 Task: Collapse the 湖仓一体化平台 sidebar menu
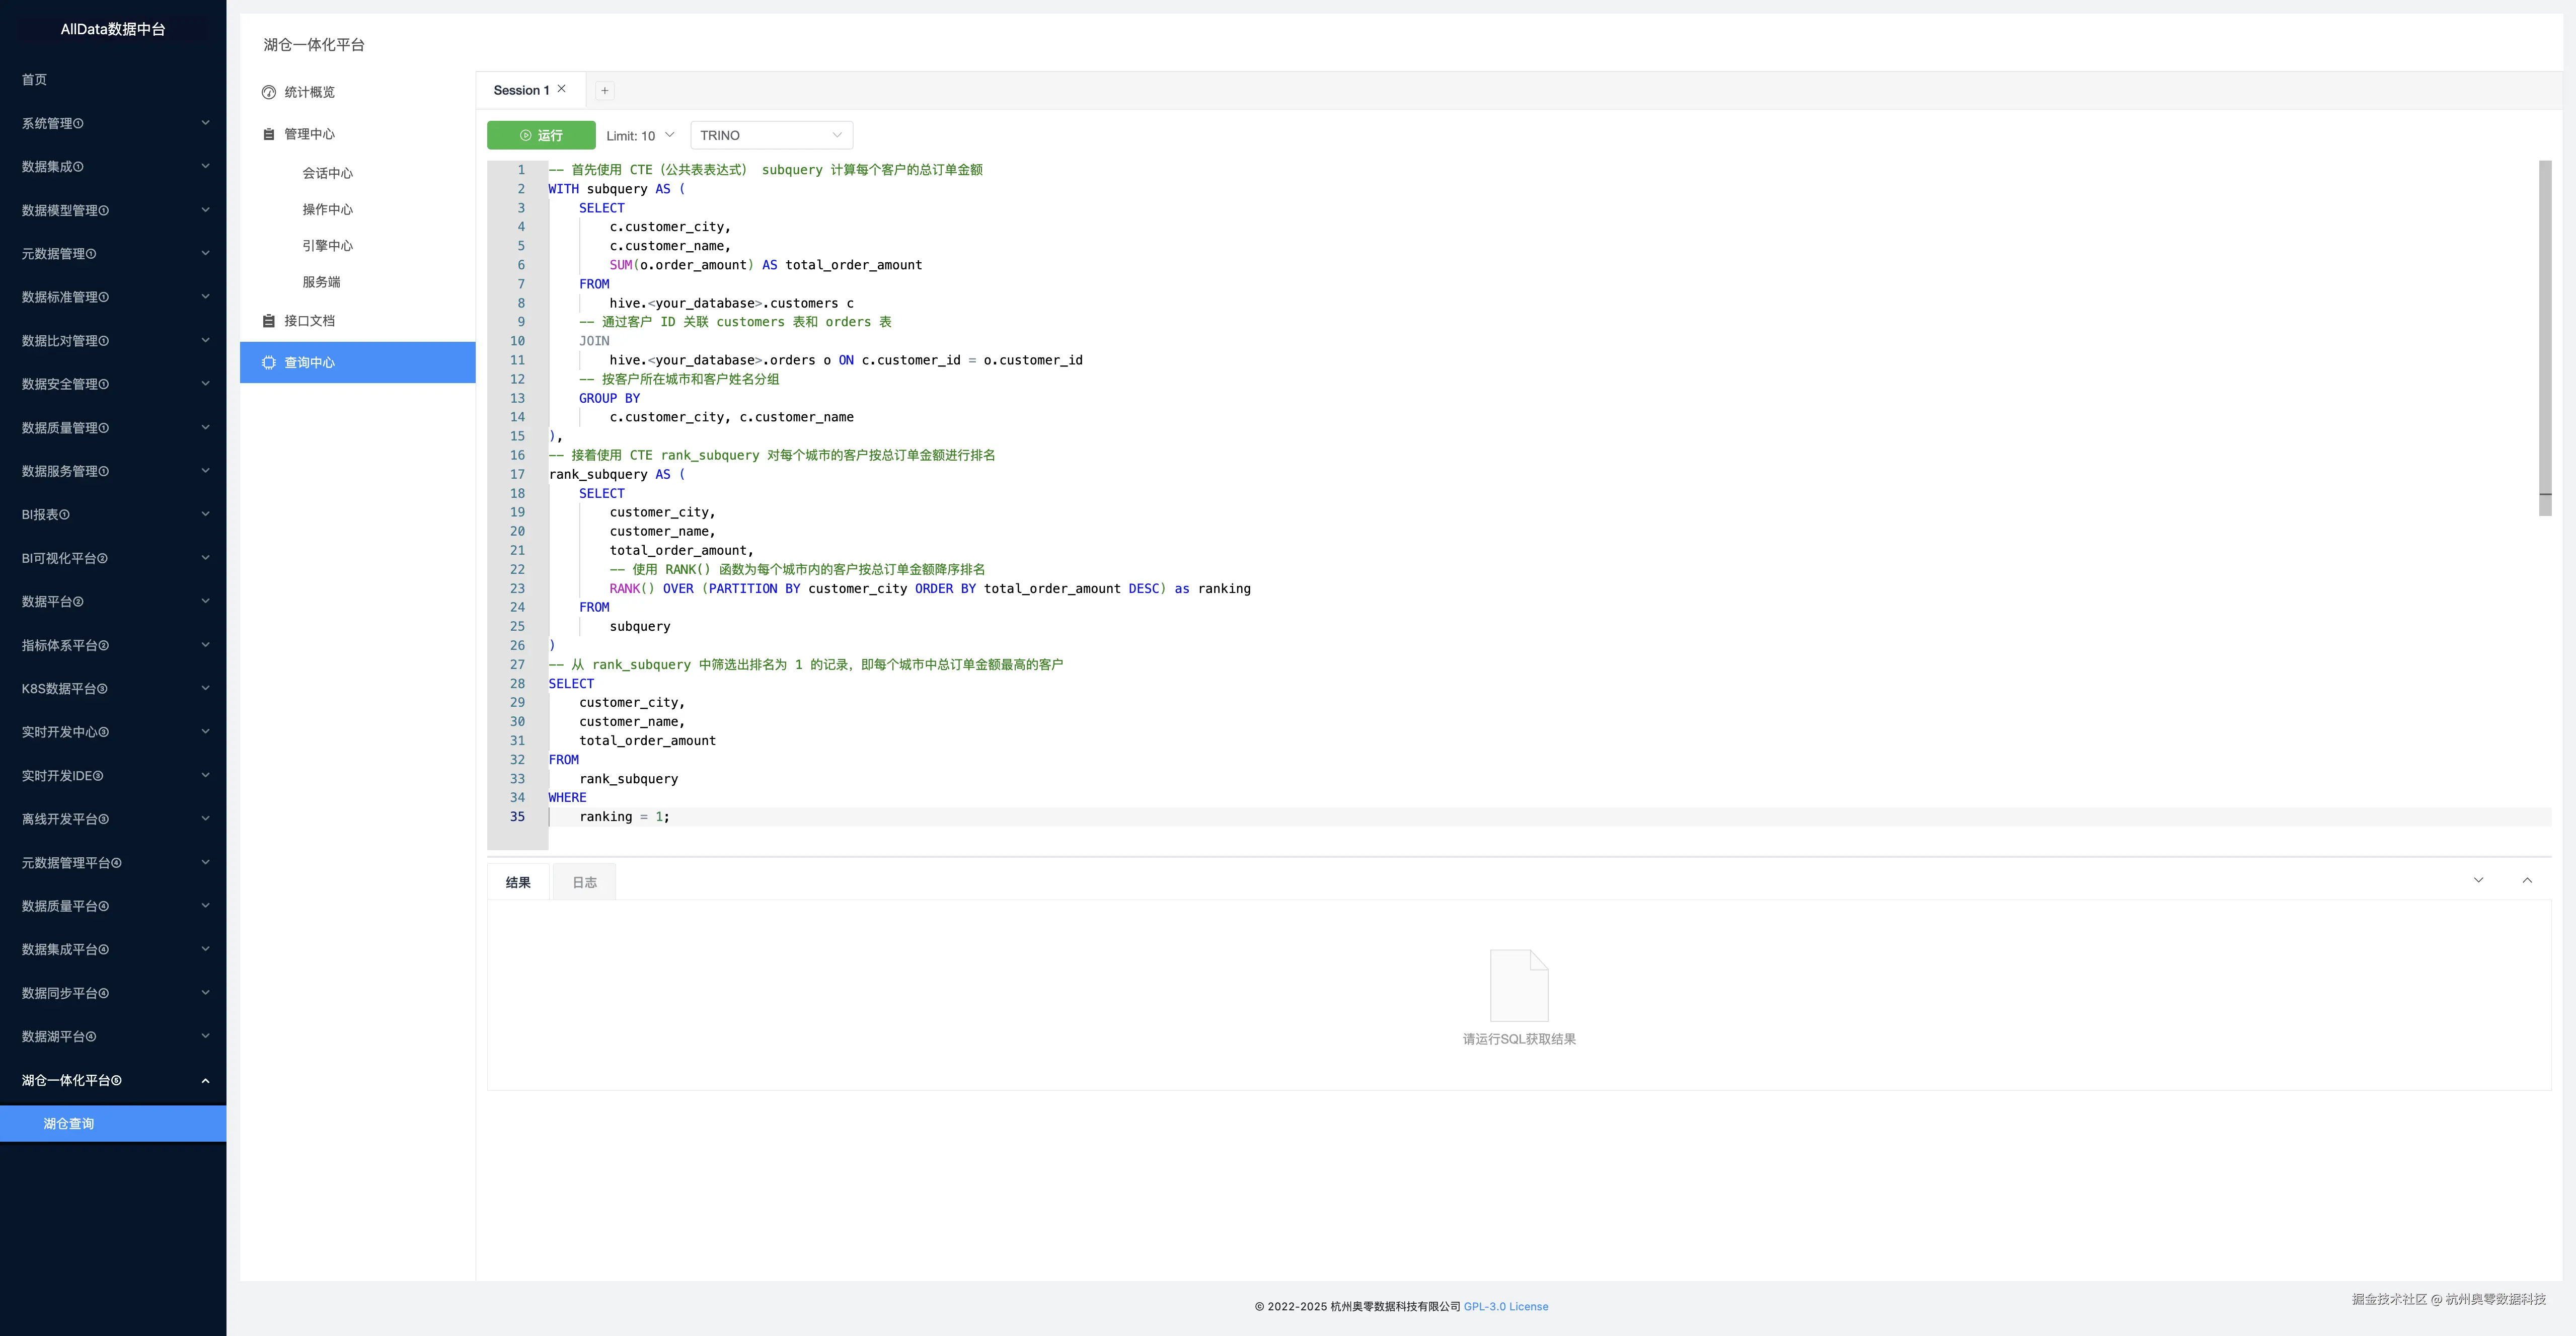coord(113,1080)
